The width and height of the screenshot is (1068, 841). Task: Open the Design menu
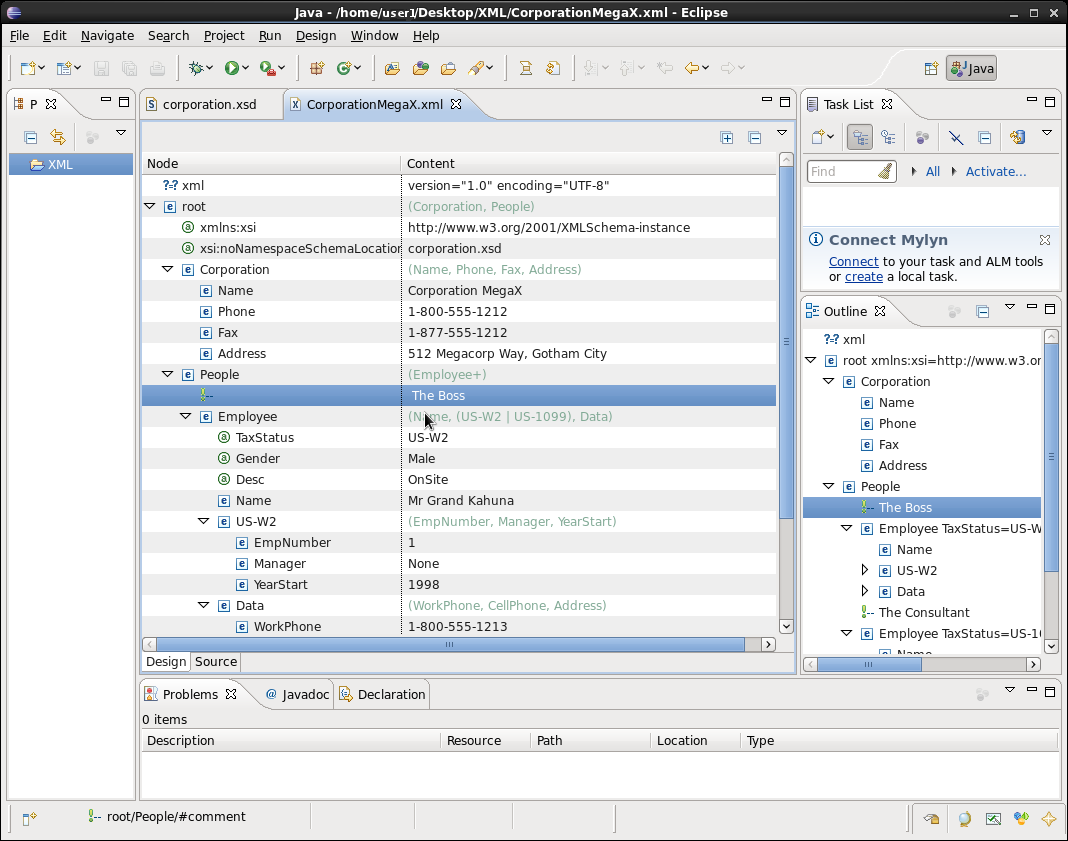pyautogui.click(x=316, y=35)
